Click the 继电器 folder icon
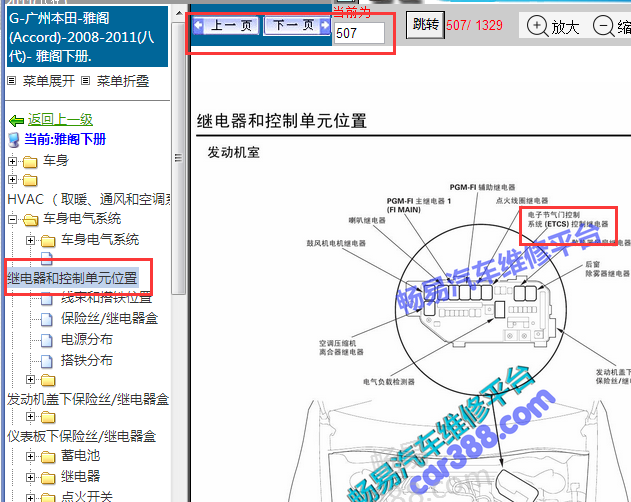The width and height of the screenshot is (631, 502). click(x=48, y=478)
